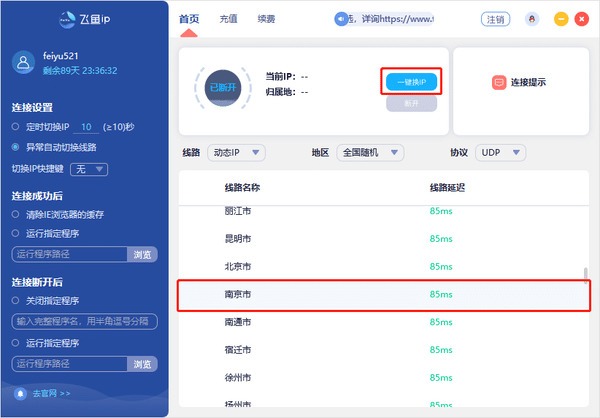The width and height of the screenshot is (600, 418).
Task: Click the speaker announcement icon in the header
Action: [341, 19]
